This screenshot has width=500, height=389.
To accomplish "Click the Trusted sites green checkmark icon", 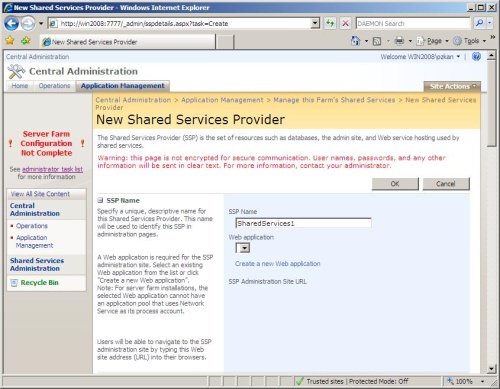I will tap(300, 381).
